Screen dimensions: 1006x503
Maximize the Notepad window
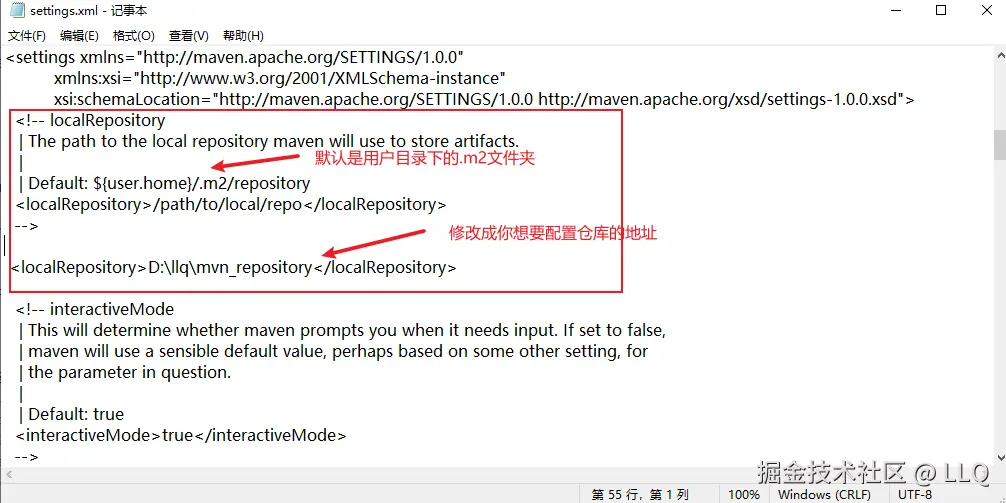pos(941,11)
